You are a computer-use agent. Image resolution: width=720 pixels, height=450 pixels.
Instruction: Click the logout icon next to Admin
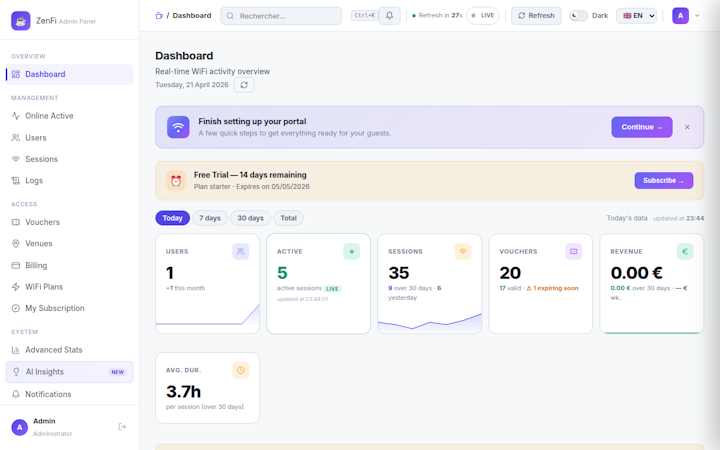(x=122, y=427)
